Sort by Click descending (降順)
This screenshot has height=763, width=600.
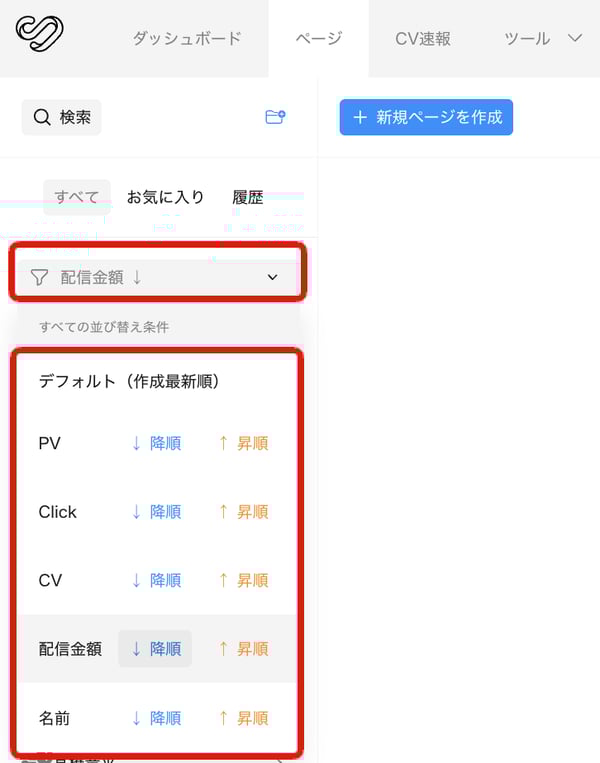(156, 512)
